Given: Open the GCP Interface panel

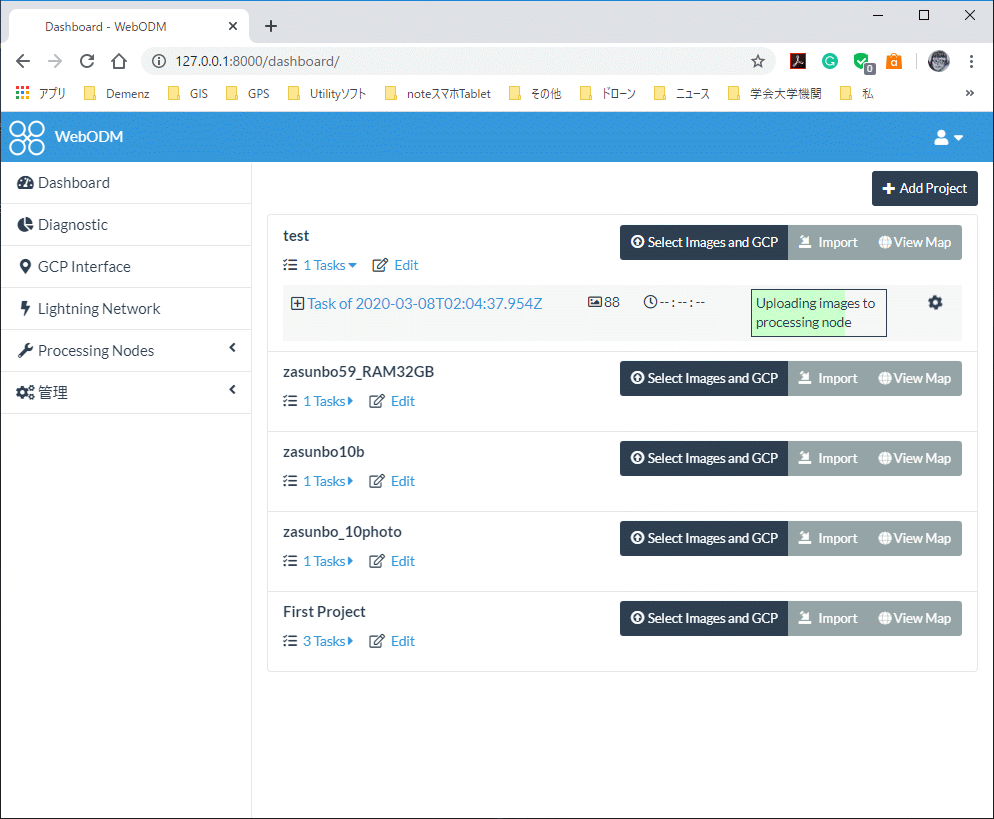Looking at the screenshot, I should coord(75,266).
